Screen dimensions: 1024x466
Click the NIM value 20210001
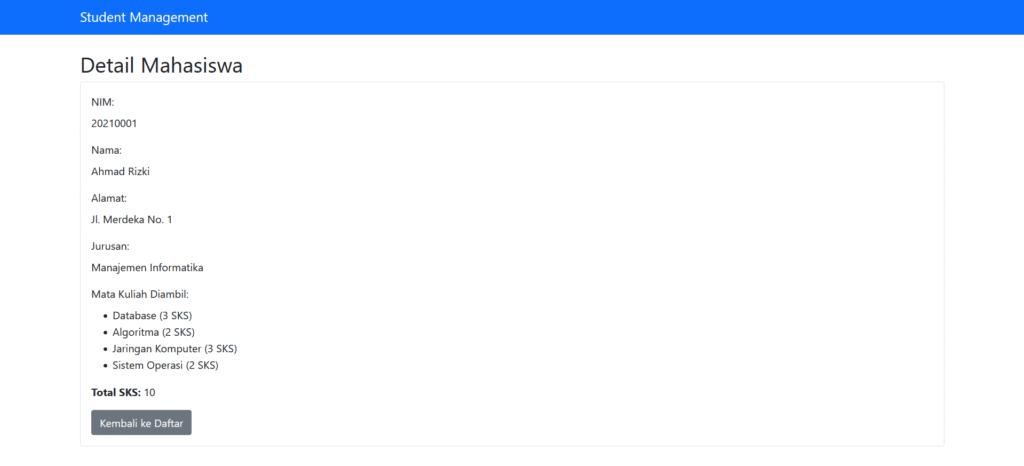tap(114, 123)
